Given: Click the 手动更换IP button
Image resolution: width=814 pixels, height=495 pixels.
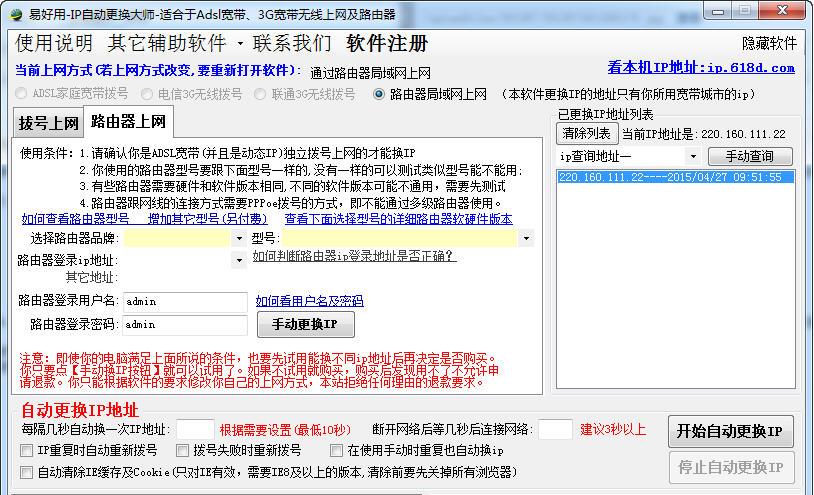Looking at the screenshot, I should [305, 324].
